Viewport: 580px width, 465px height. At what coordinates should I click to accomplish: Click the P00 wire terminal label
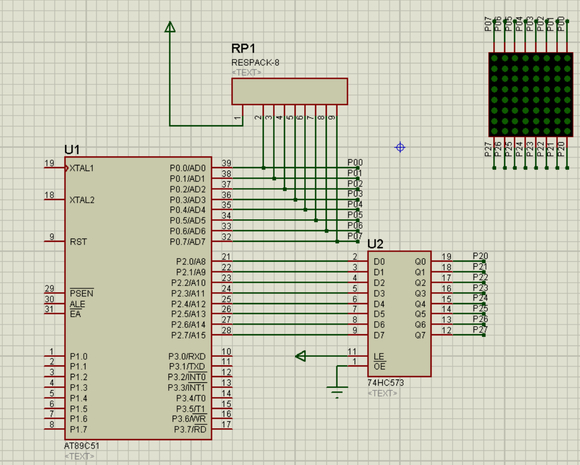click(355, 162)
